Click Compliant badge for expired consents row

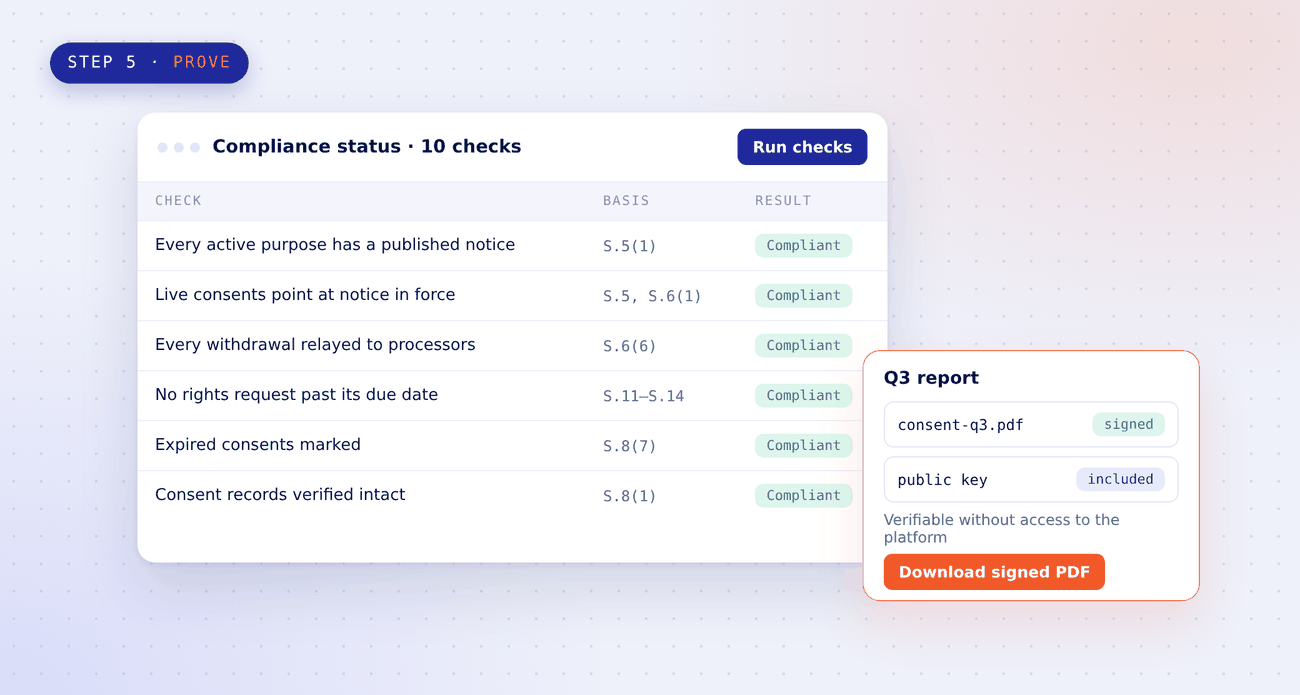[x=803, y=446]
